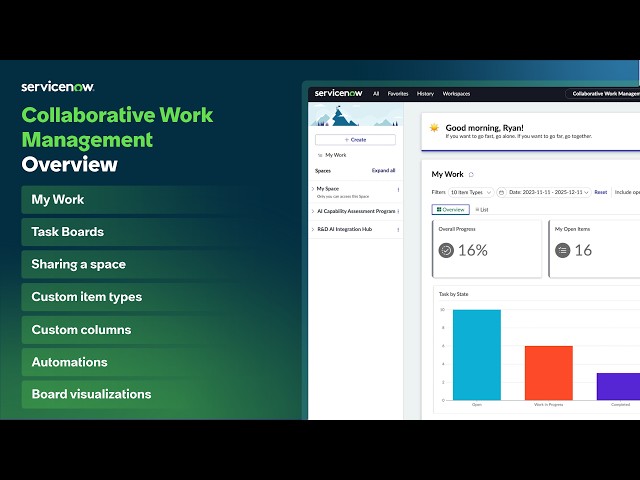
Task: Expand the My Space chevron
Action: click(x=313, y=189)
